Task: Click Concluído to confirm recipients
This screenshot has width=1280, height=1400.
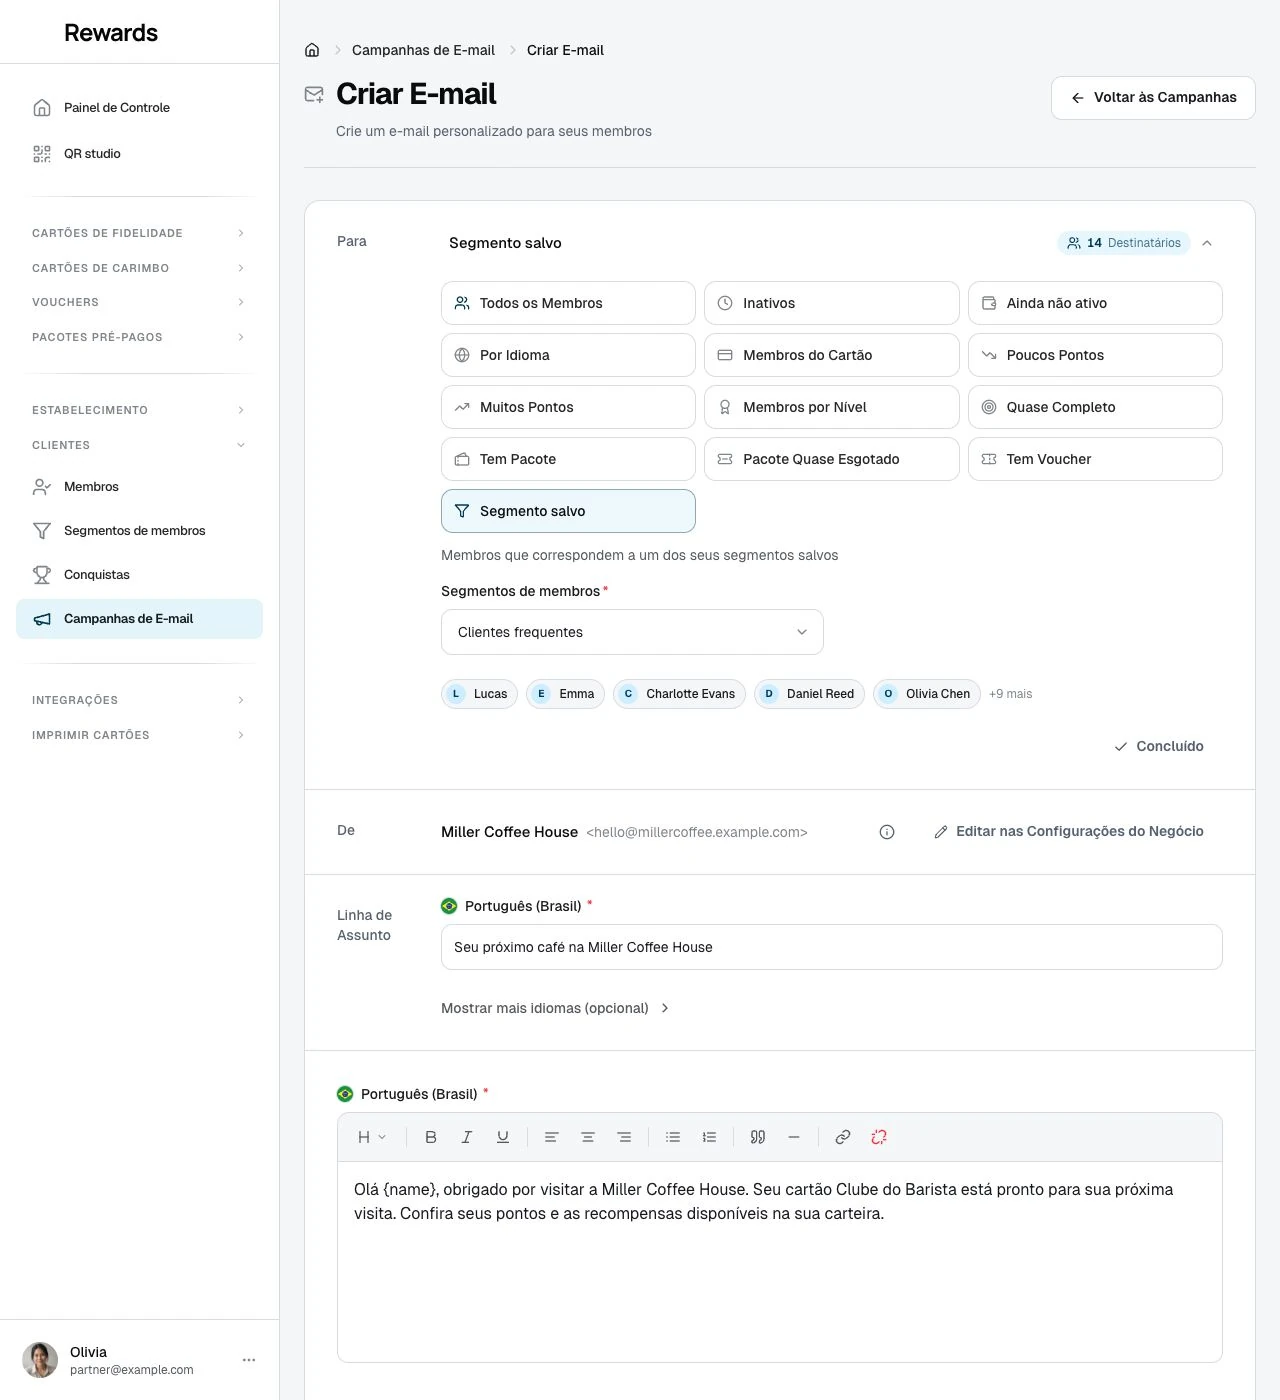Action: (x=1159, y=746)
